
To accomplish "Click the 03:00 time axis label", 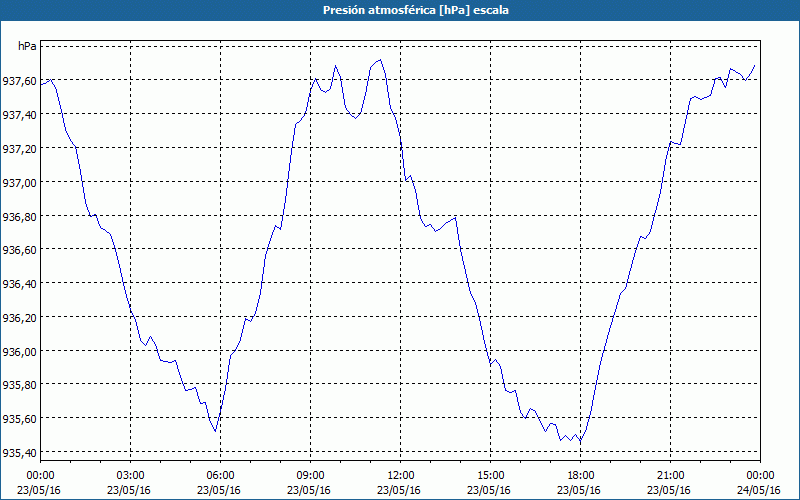I will click(x=130, y=475).
